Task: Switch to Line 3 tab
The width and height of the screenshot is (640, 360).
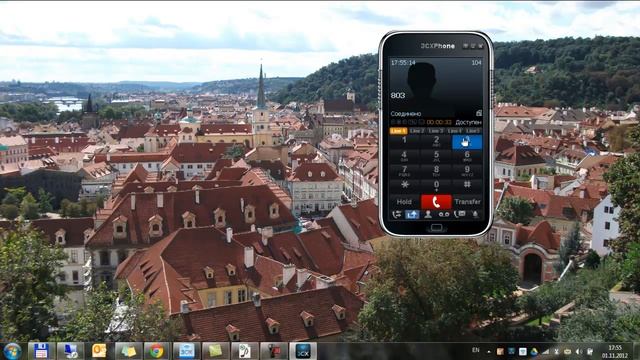Action: pyautogui.click(x=436, y=131)
